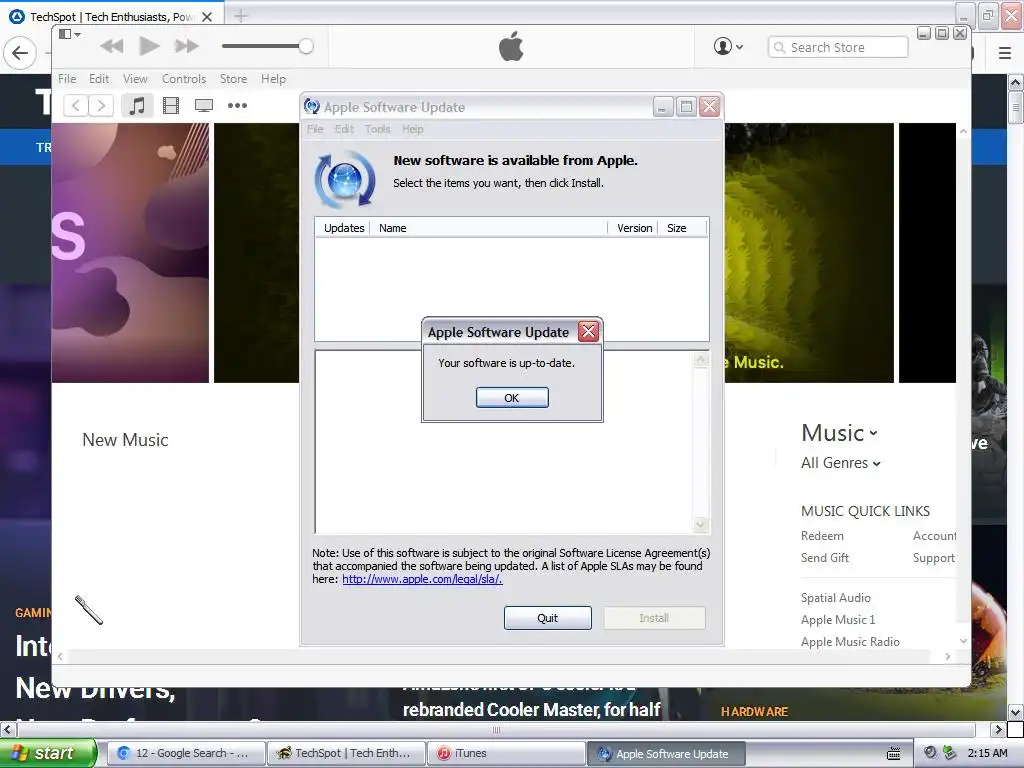Click the Updates column header

tap(344, 228)
